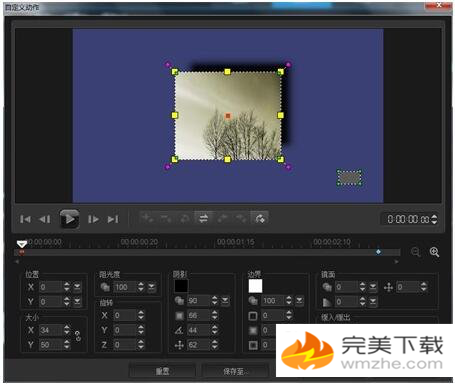The height and width of the screenshot is (385, 455).
Task: Click the white playhead scrubber
Action: tap(22, 244)
